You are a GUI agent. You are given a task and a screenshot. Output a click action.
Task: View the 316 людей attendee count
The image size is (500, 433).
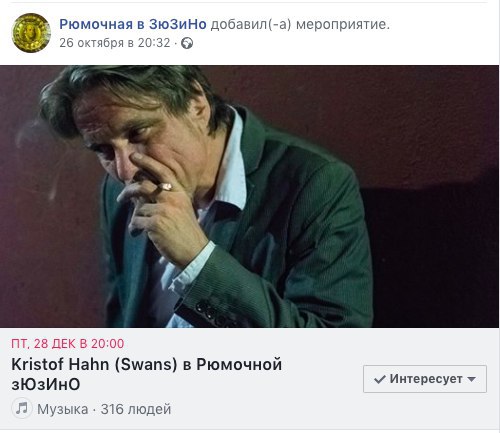click(x=136, y=409)
